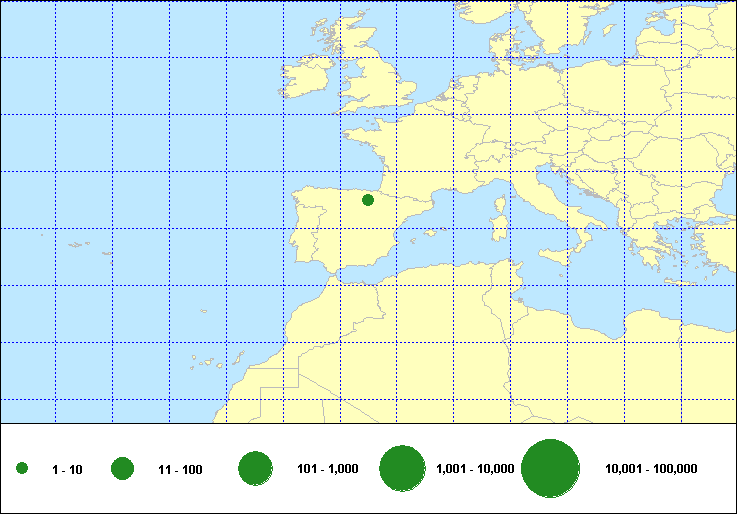Click on the island of Crete
The width and height of the screenshot is (737, 514).
point(681,283)
